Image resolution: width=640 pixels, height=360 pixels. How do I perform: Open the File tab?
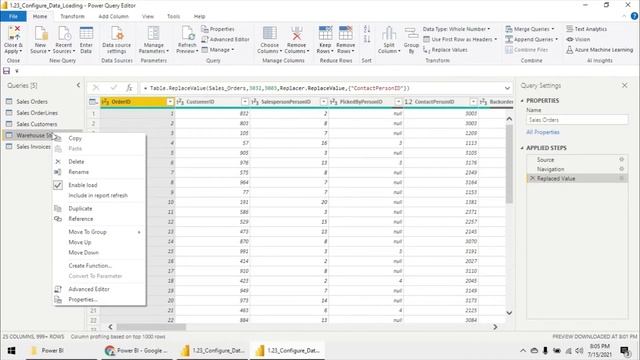click(x=13, y=16)
